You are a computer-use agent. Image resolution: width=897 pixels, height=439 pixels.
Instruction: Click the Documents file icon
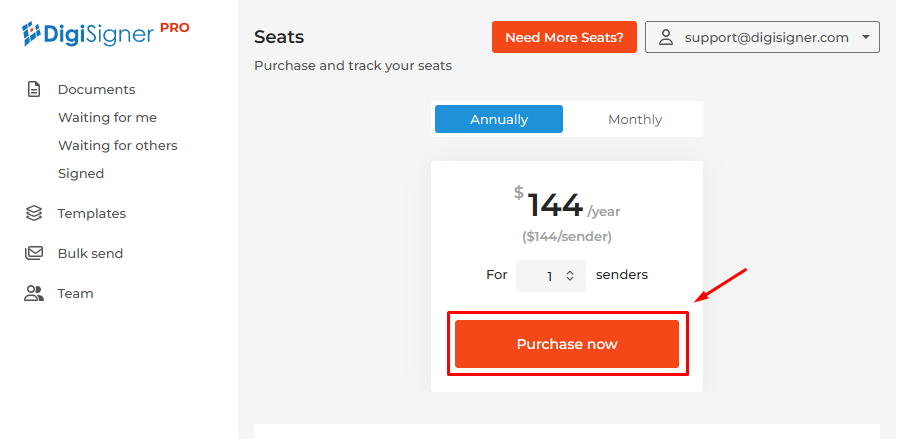point(34,89)
